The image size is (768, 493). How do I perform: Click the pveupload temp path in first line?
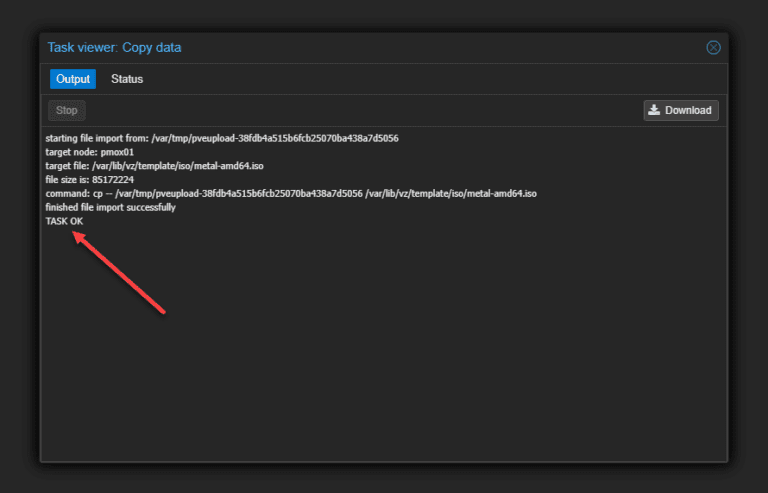275,139
